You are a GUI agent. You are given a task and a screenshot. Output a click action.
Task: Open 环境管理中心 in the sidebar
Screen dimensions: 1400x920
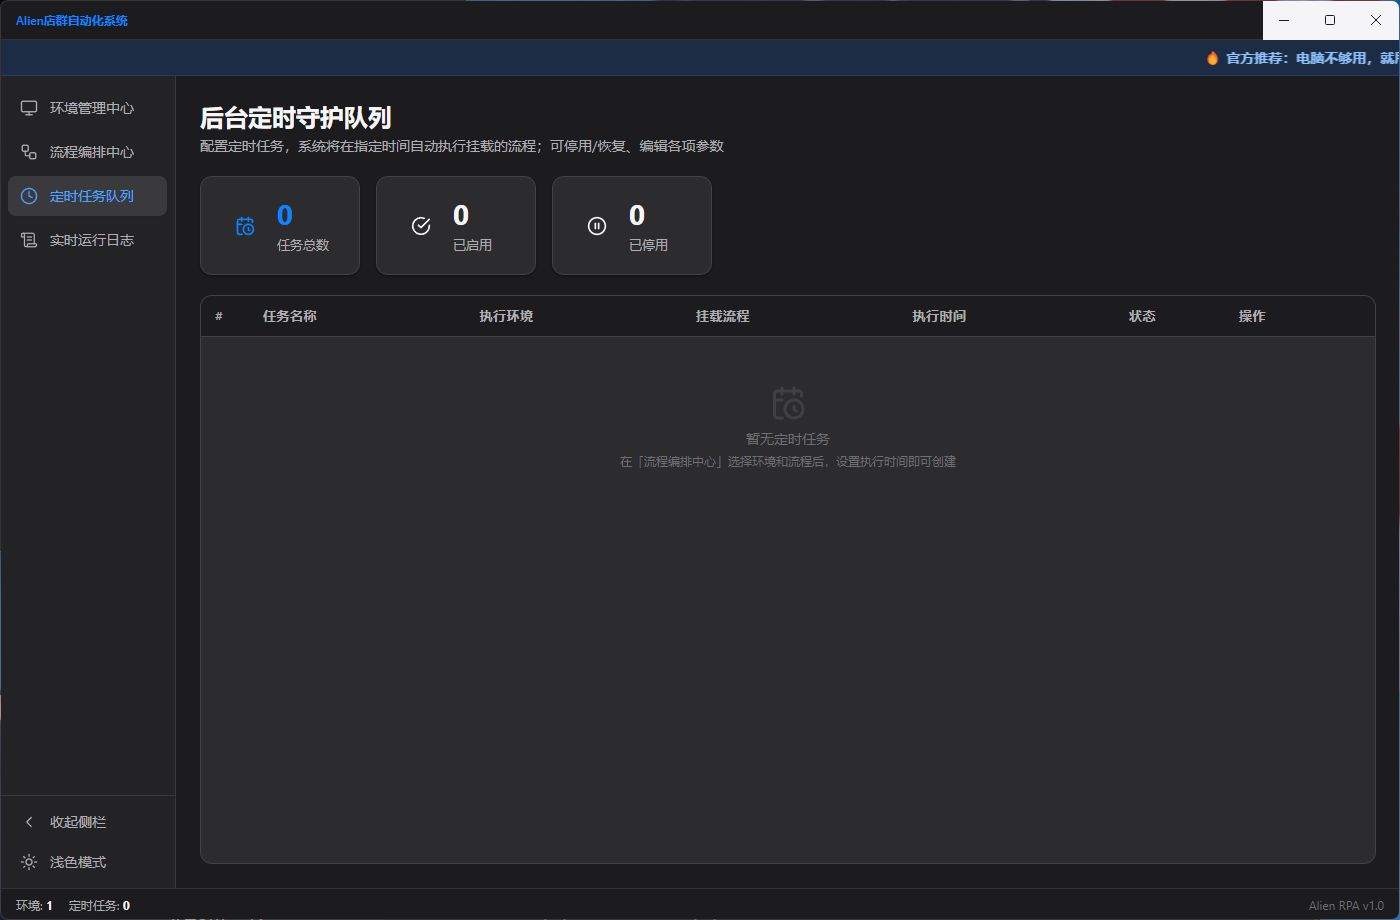[87, 108]
